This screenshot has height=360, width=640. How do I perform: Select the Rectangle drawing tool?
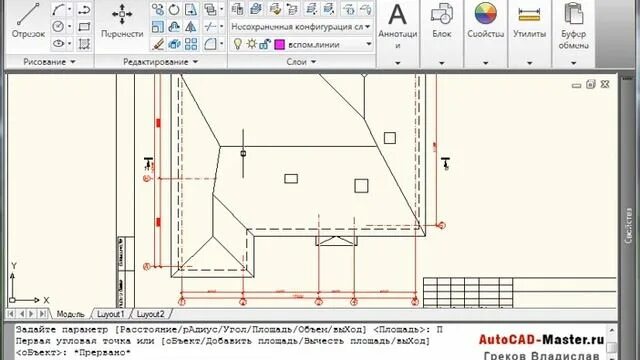pos(84,27)
